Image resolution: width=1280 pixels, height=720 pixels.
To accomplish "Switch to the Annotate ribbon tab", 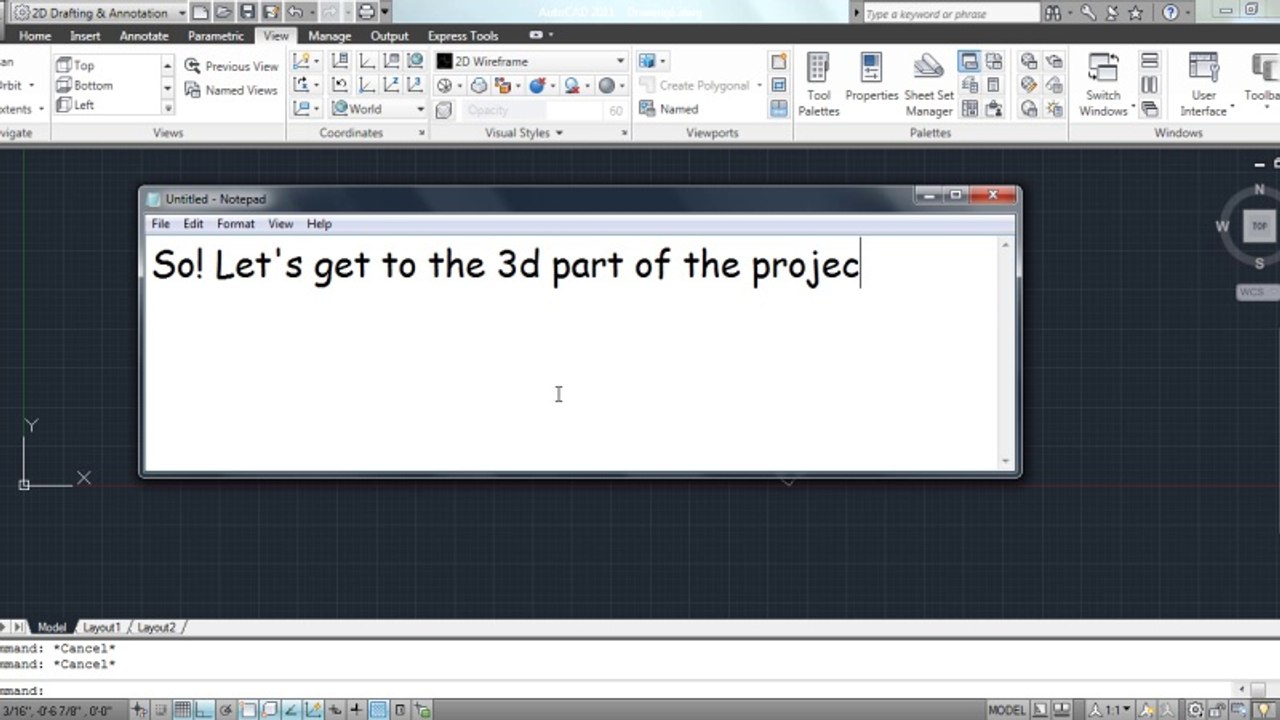I will 144,36.
